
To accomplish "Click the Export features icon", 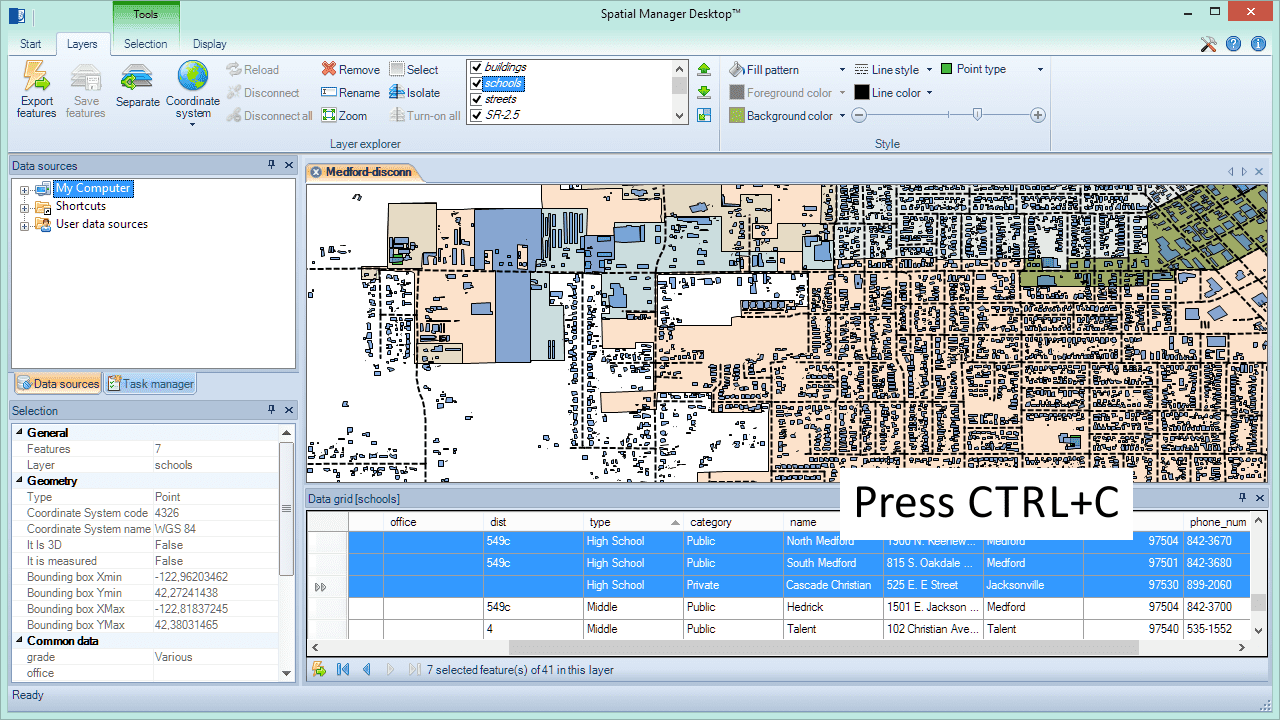I will point(36,89).
